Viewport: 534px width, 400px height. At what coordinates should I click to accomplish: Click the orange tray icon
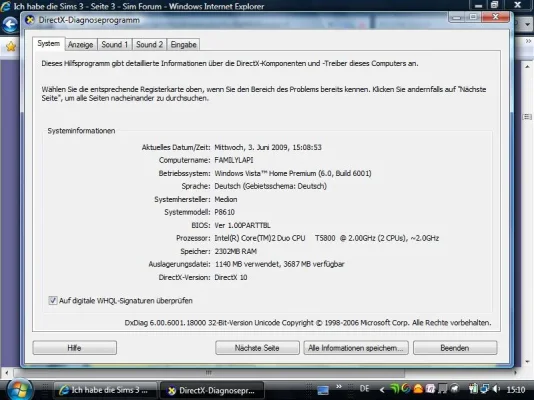(418, 389)
